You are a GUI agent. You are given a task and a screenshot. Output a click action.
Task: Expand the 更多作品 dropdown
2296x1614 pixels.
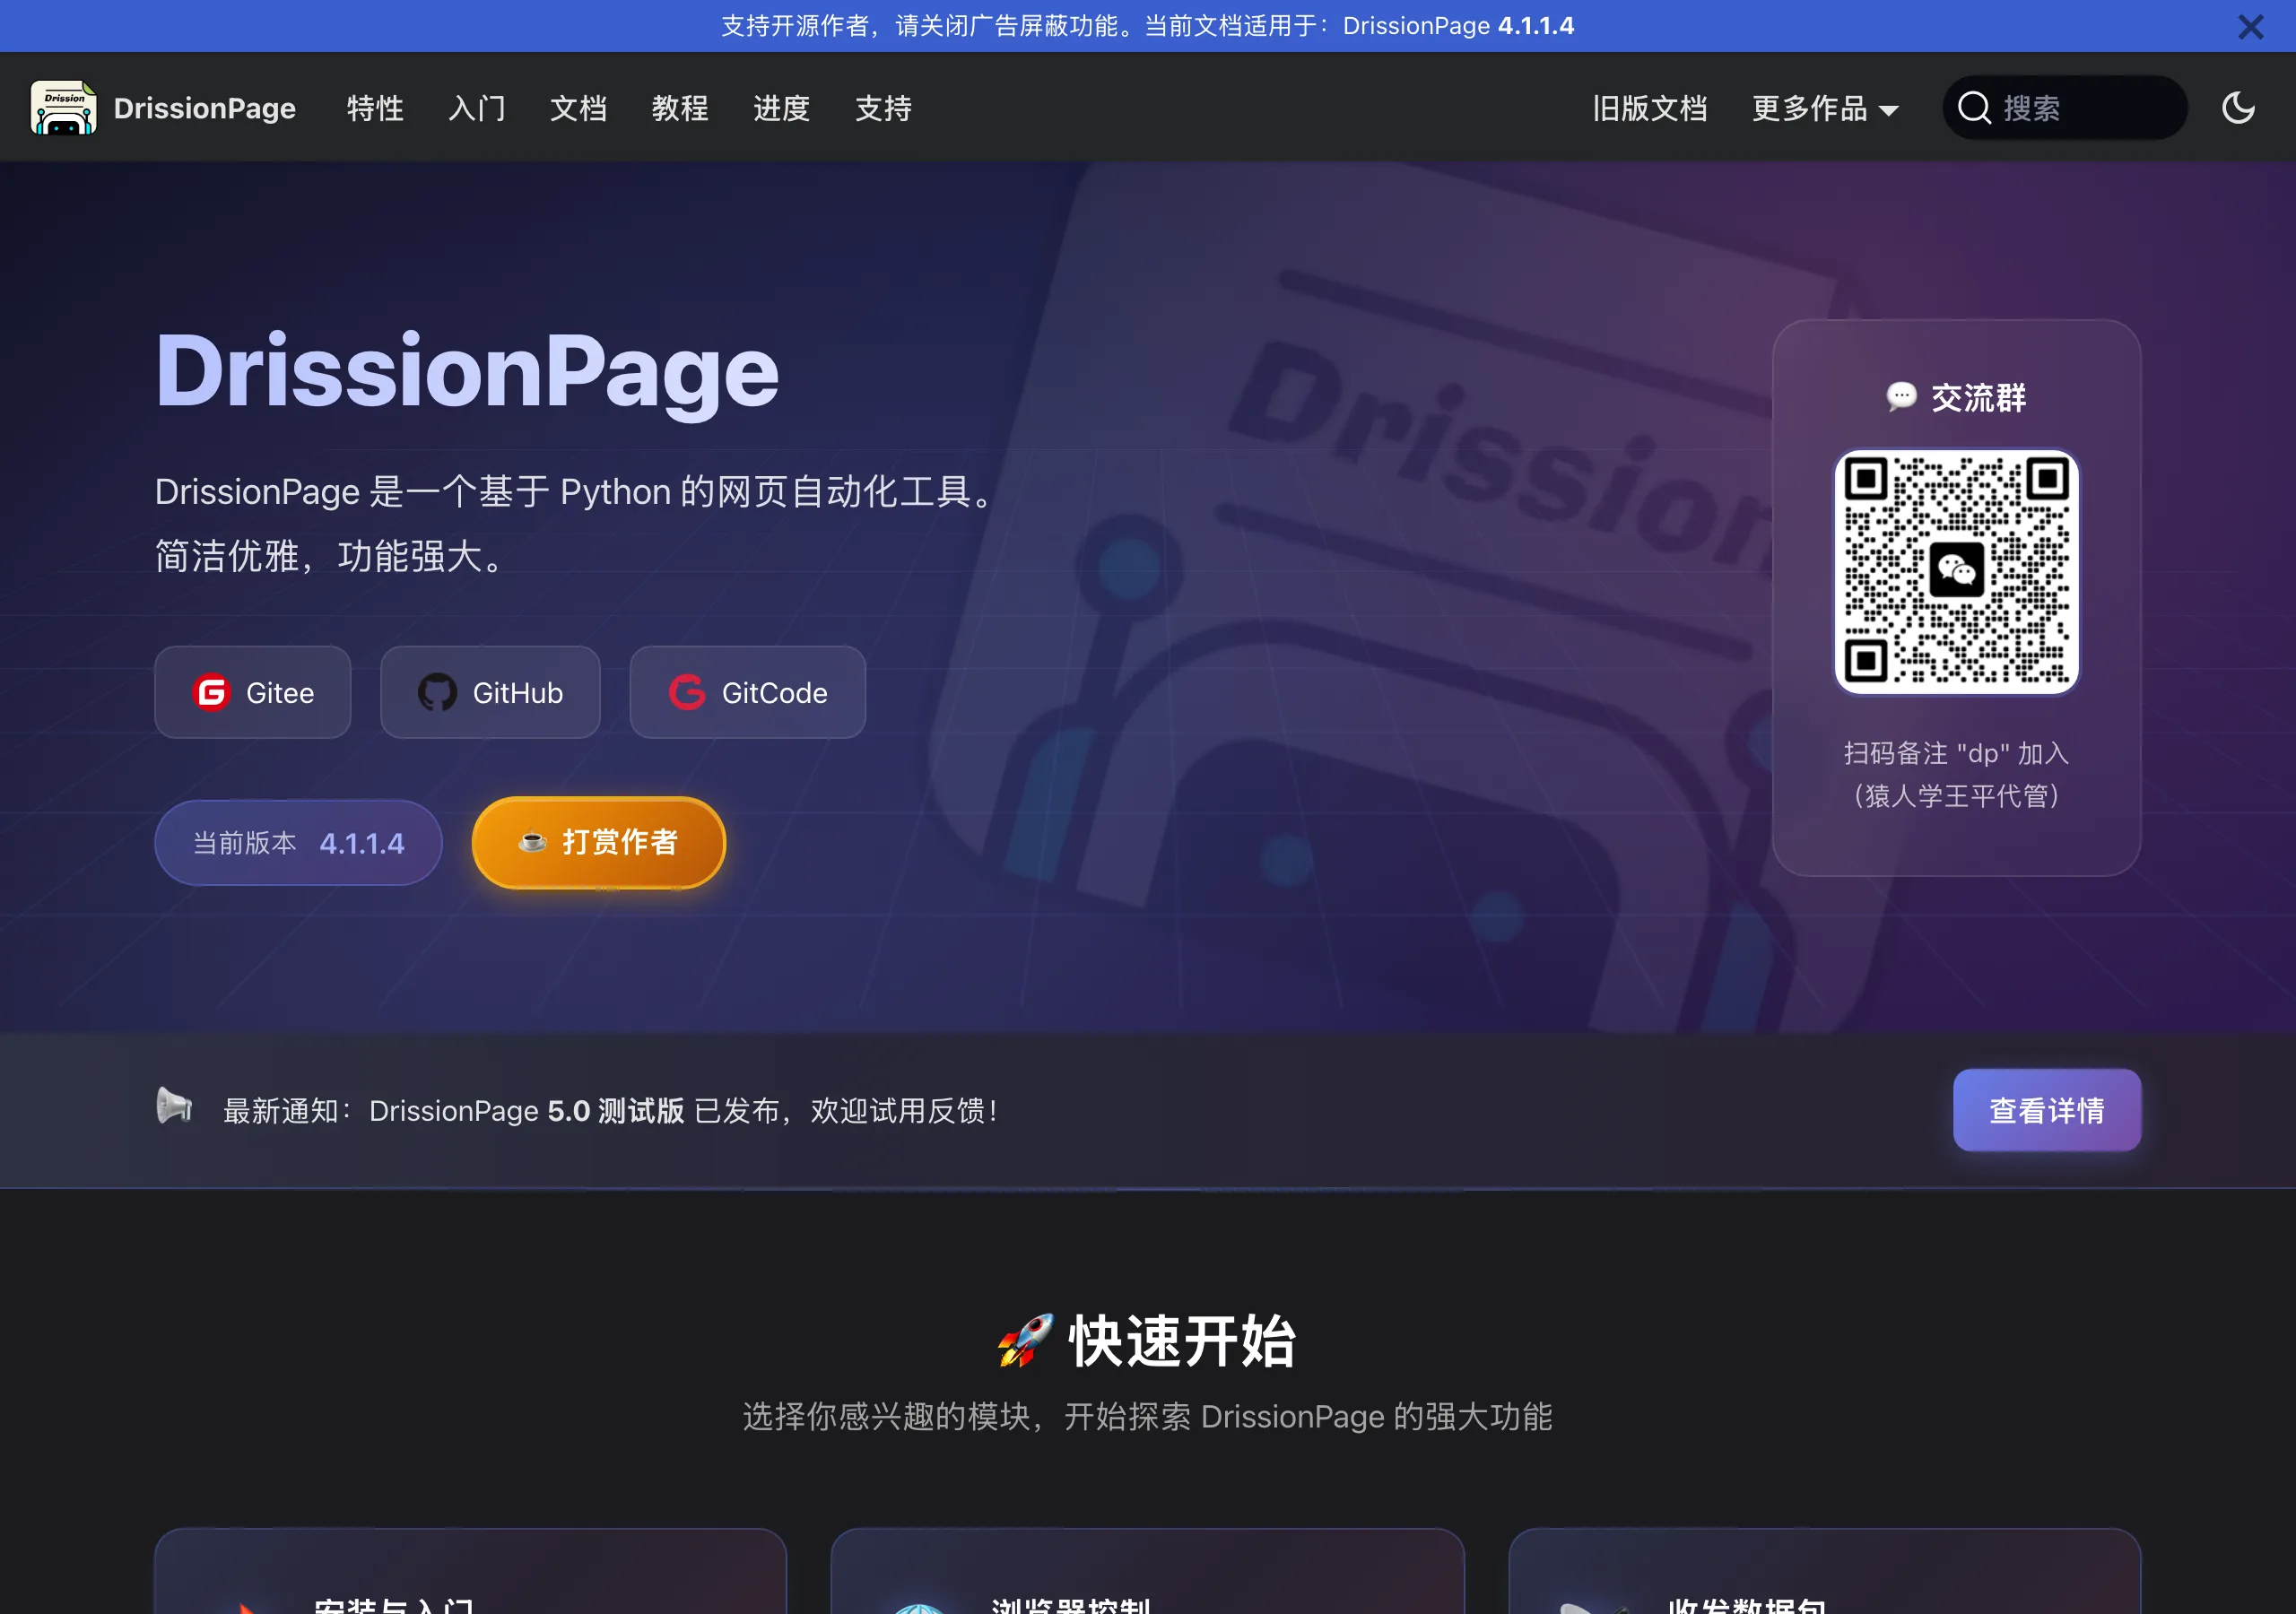pos(1825,108)
